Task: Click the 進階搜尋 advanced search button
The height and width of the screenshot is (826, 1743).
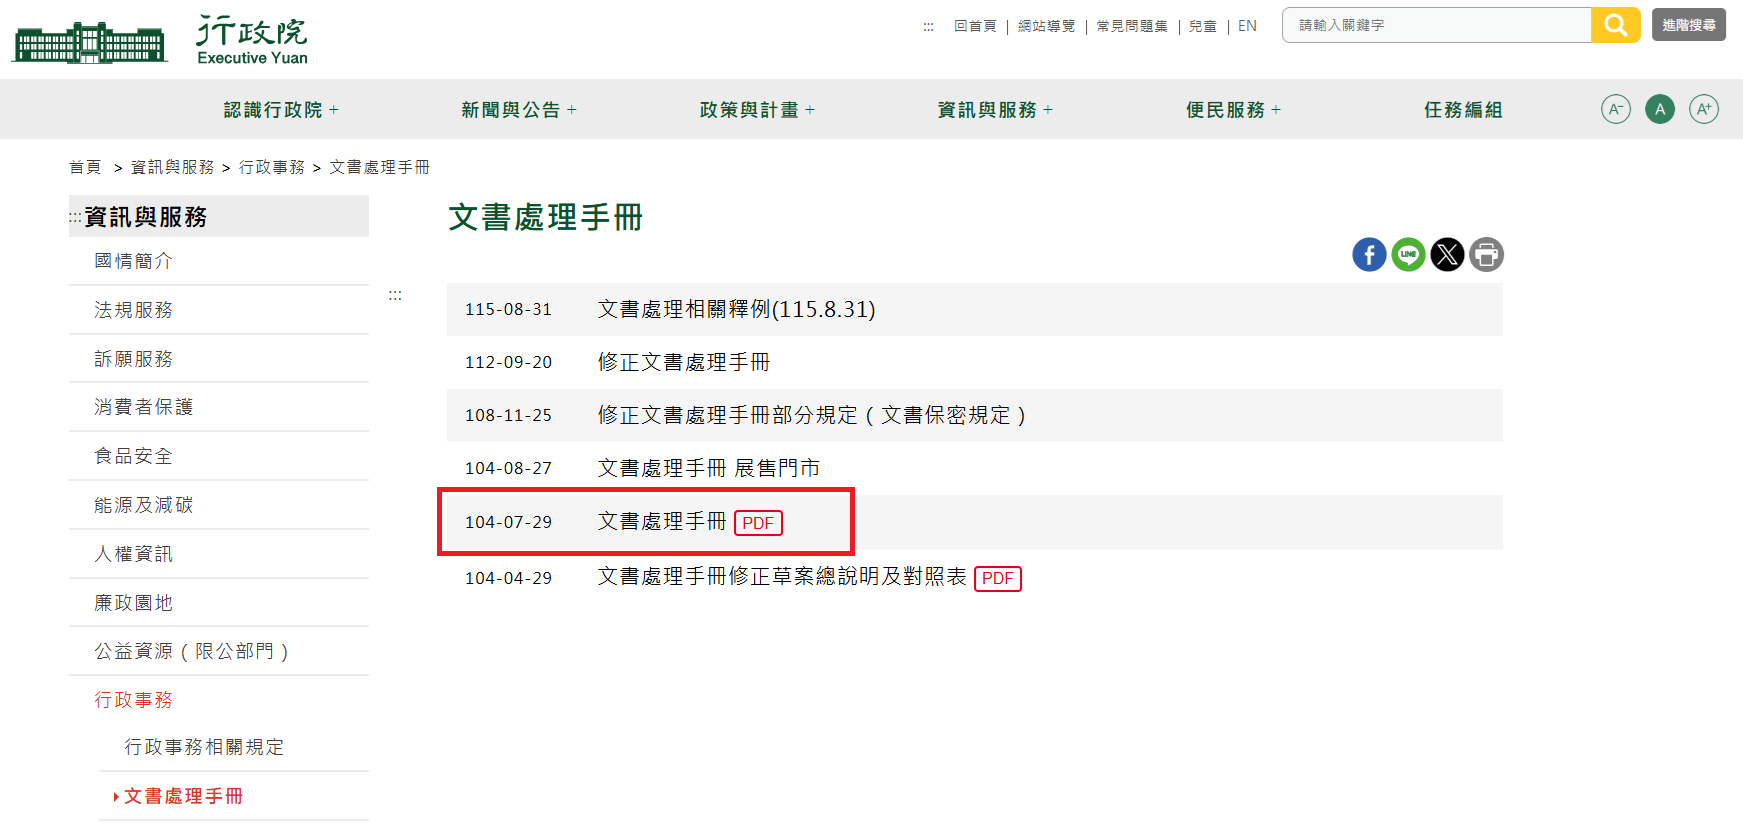Action: [x=1688, y=25]
